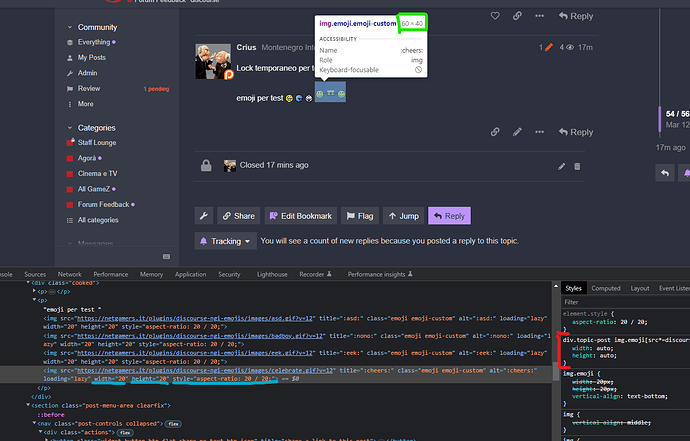Click the timeline bell notification button
This screenshot has height=441, width=690.
tap(686, 173)
